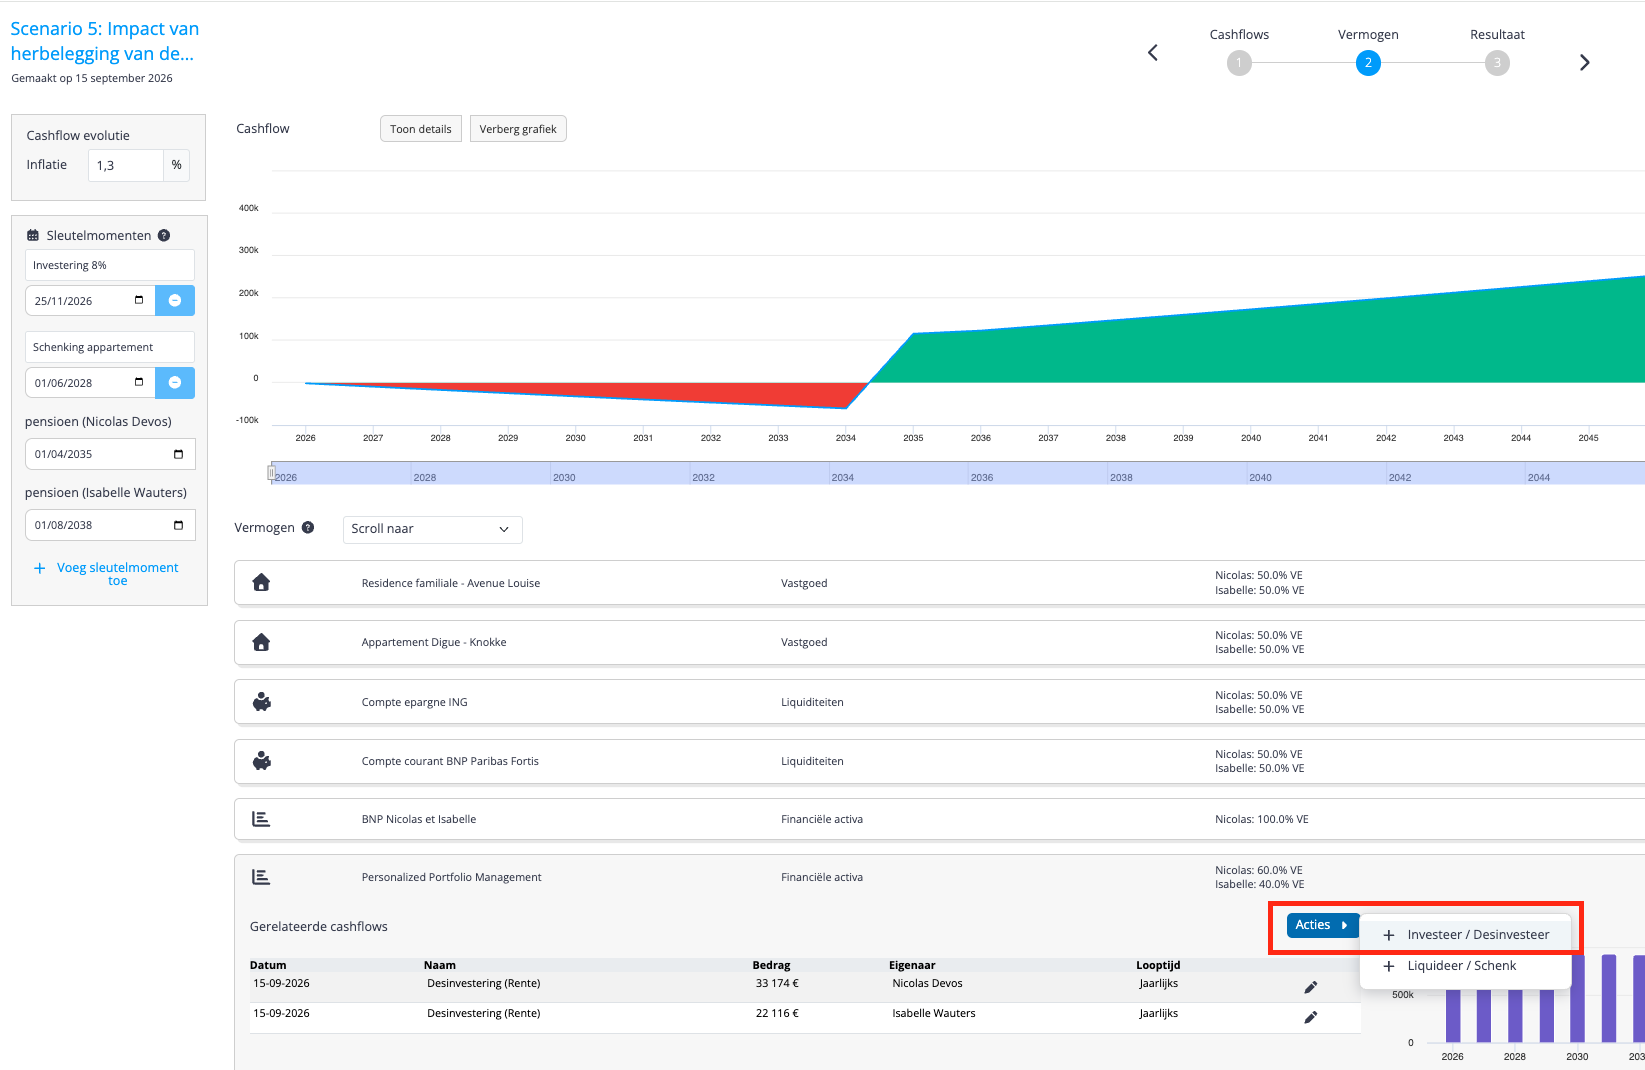Viewport: 1645px width, 1070px height.
Task: Open the calendar picker for the 25/11/2026 date
Action: pyautogui.click(x=139, y=300)
